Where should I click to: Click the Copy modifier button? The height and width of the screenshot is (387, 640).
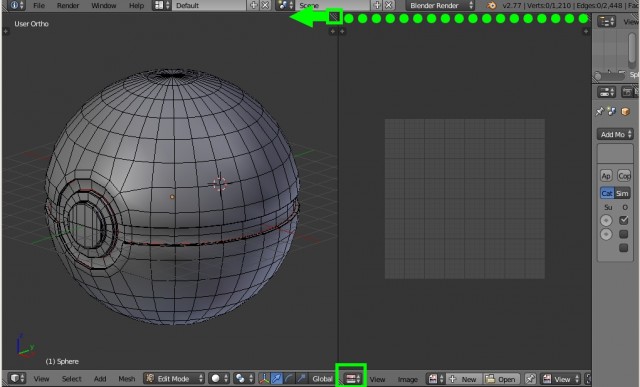(x=624, y=176)
